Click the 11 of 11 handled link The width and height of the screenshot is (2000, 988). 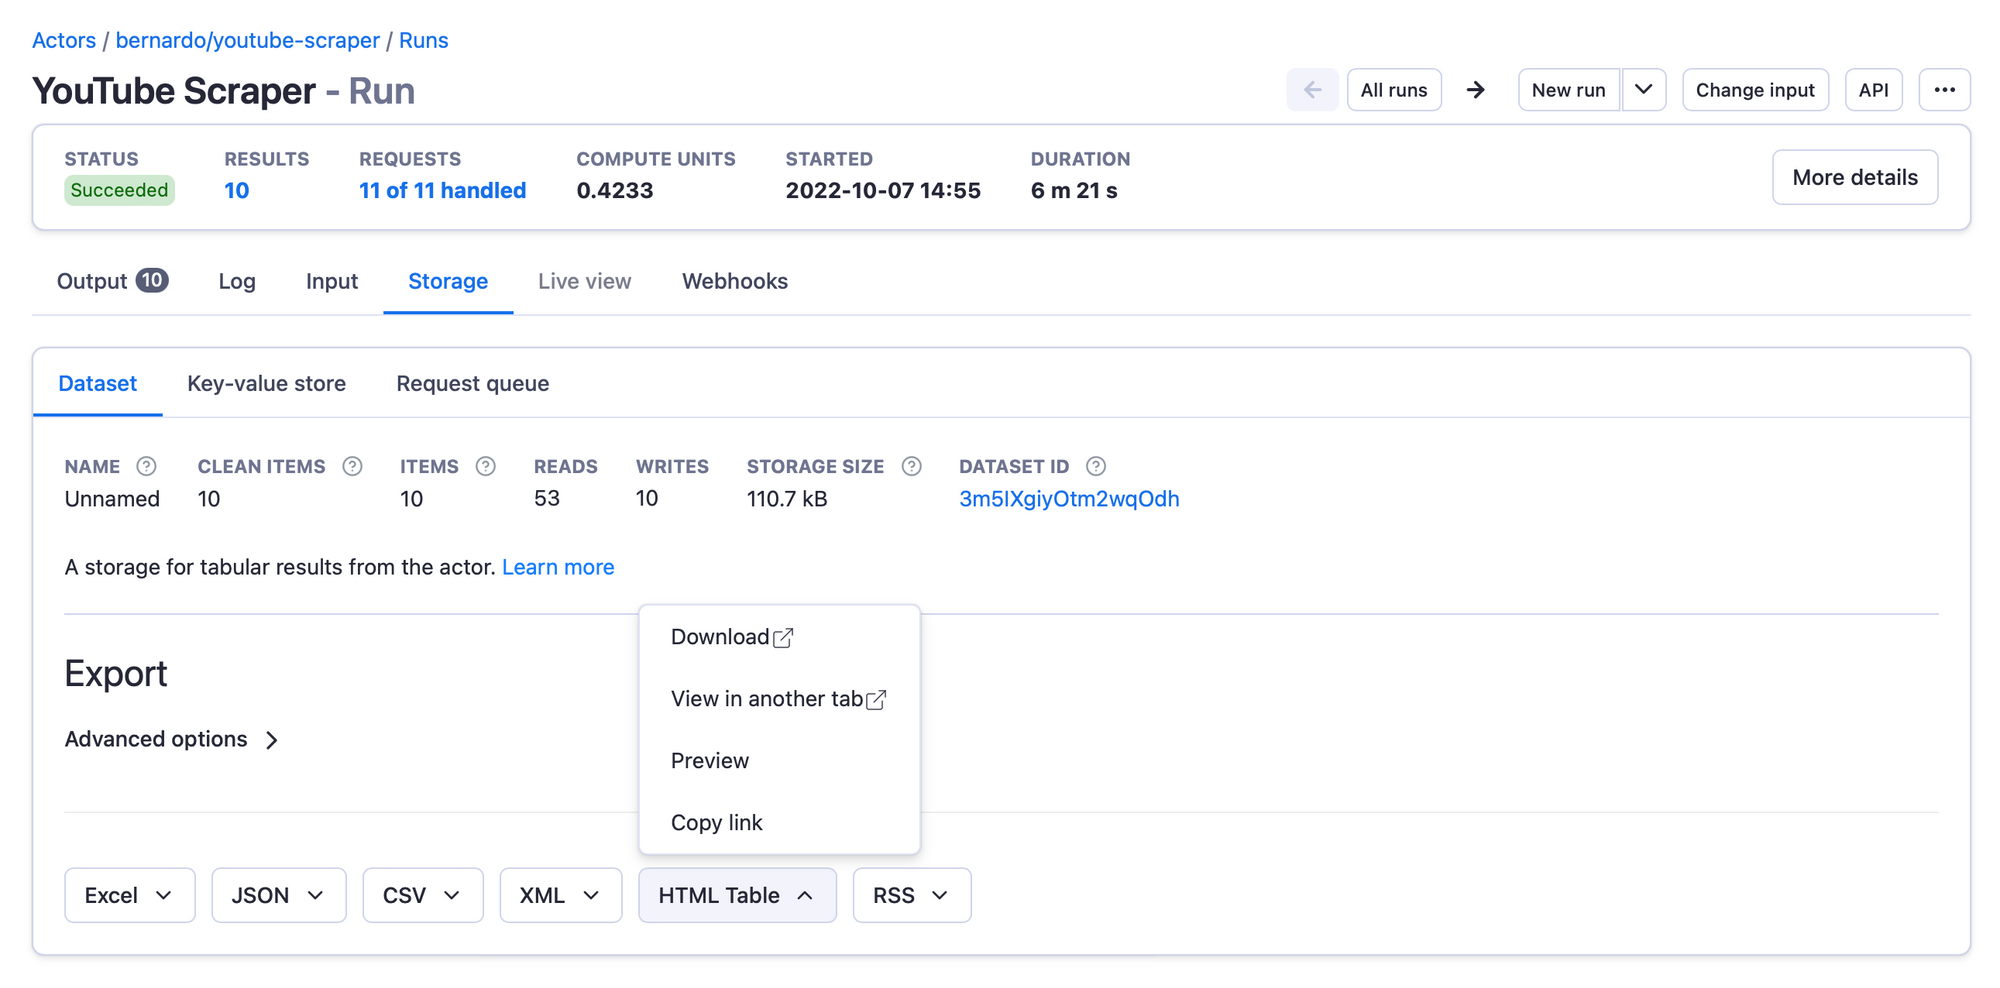click(x=443, y=190)
